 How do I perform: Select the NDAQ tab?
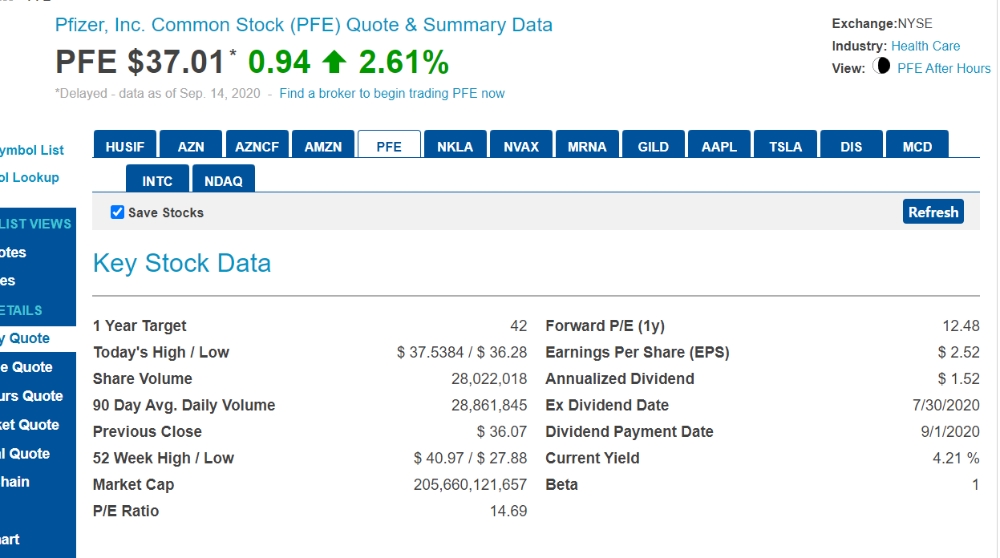tap(223, 179)
